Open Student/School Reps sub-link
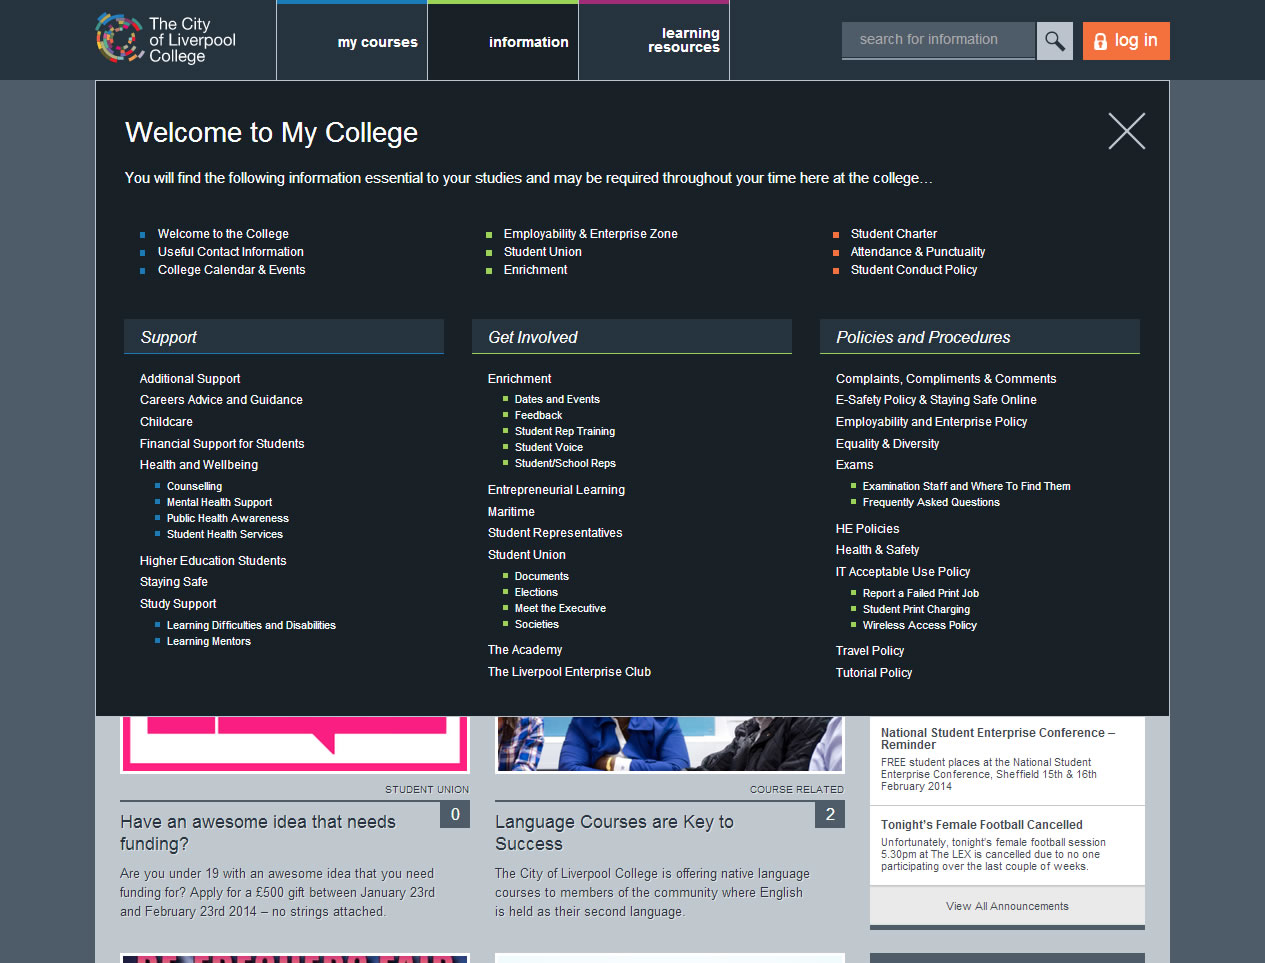 coord(565,464)
